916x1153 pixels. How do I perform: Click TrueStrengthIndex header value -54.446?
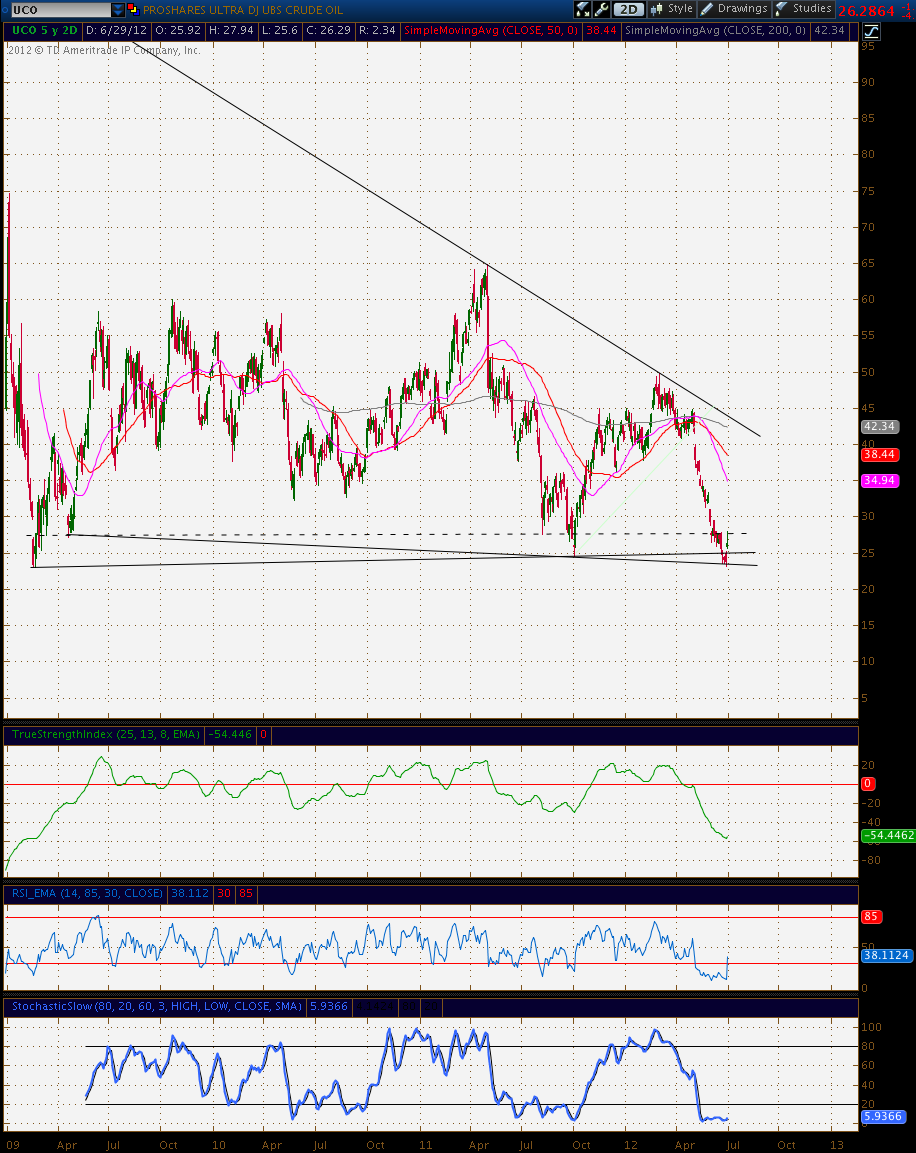(230, 734)
